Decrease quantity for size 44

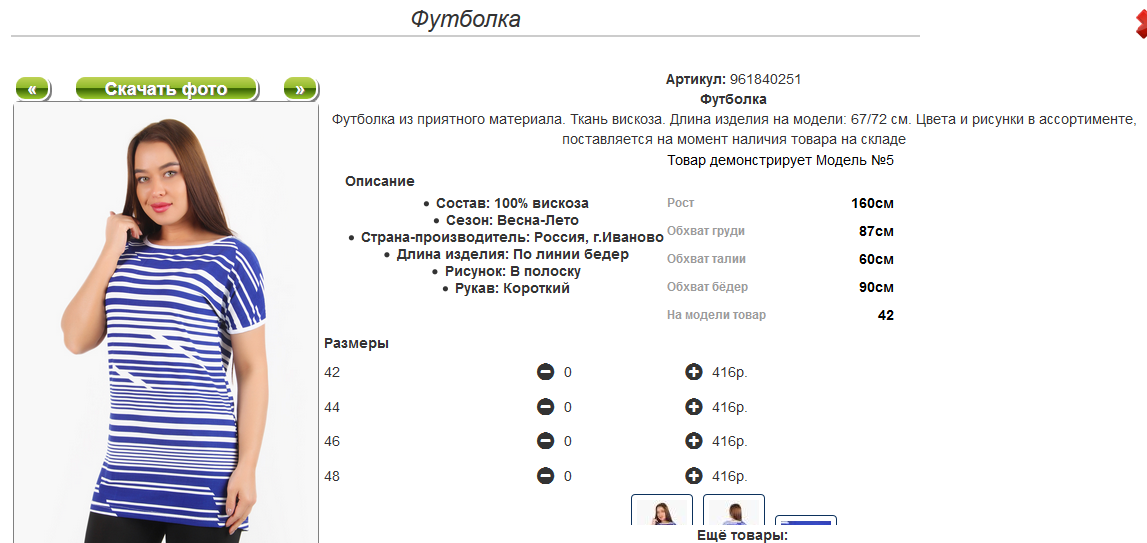point(545,407)
